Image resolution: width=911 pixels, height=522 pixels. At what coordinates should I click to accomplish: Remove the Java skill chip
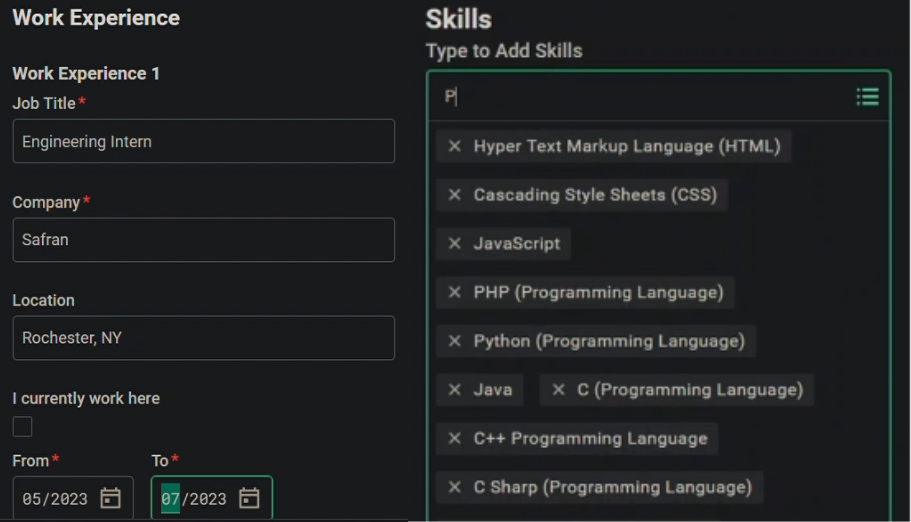tap(454, 389)
